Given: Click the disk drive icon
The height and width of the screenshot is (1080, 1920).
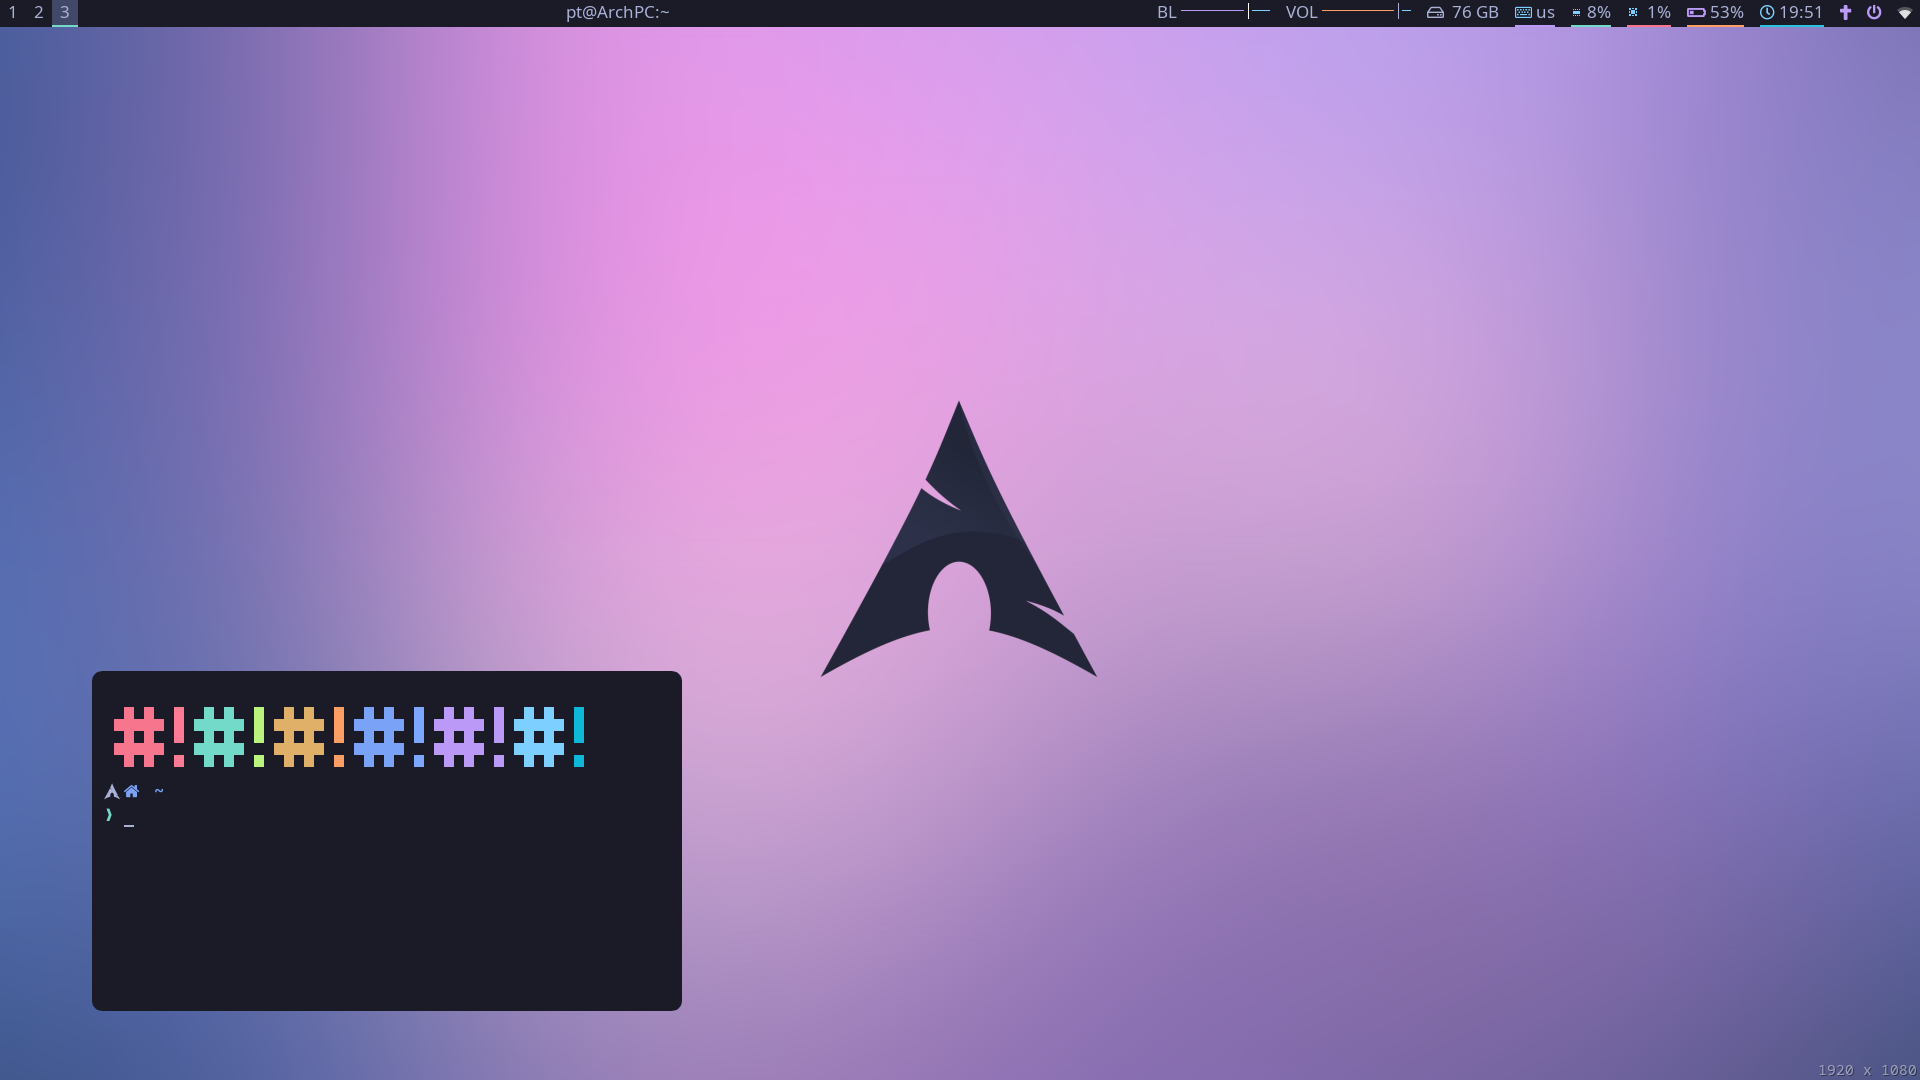Looking at the screenshot, I should pos(1435,13).
